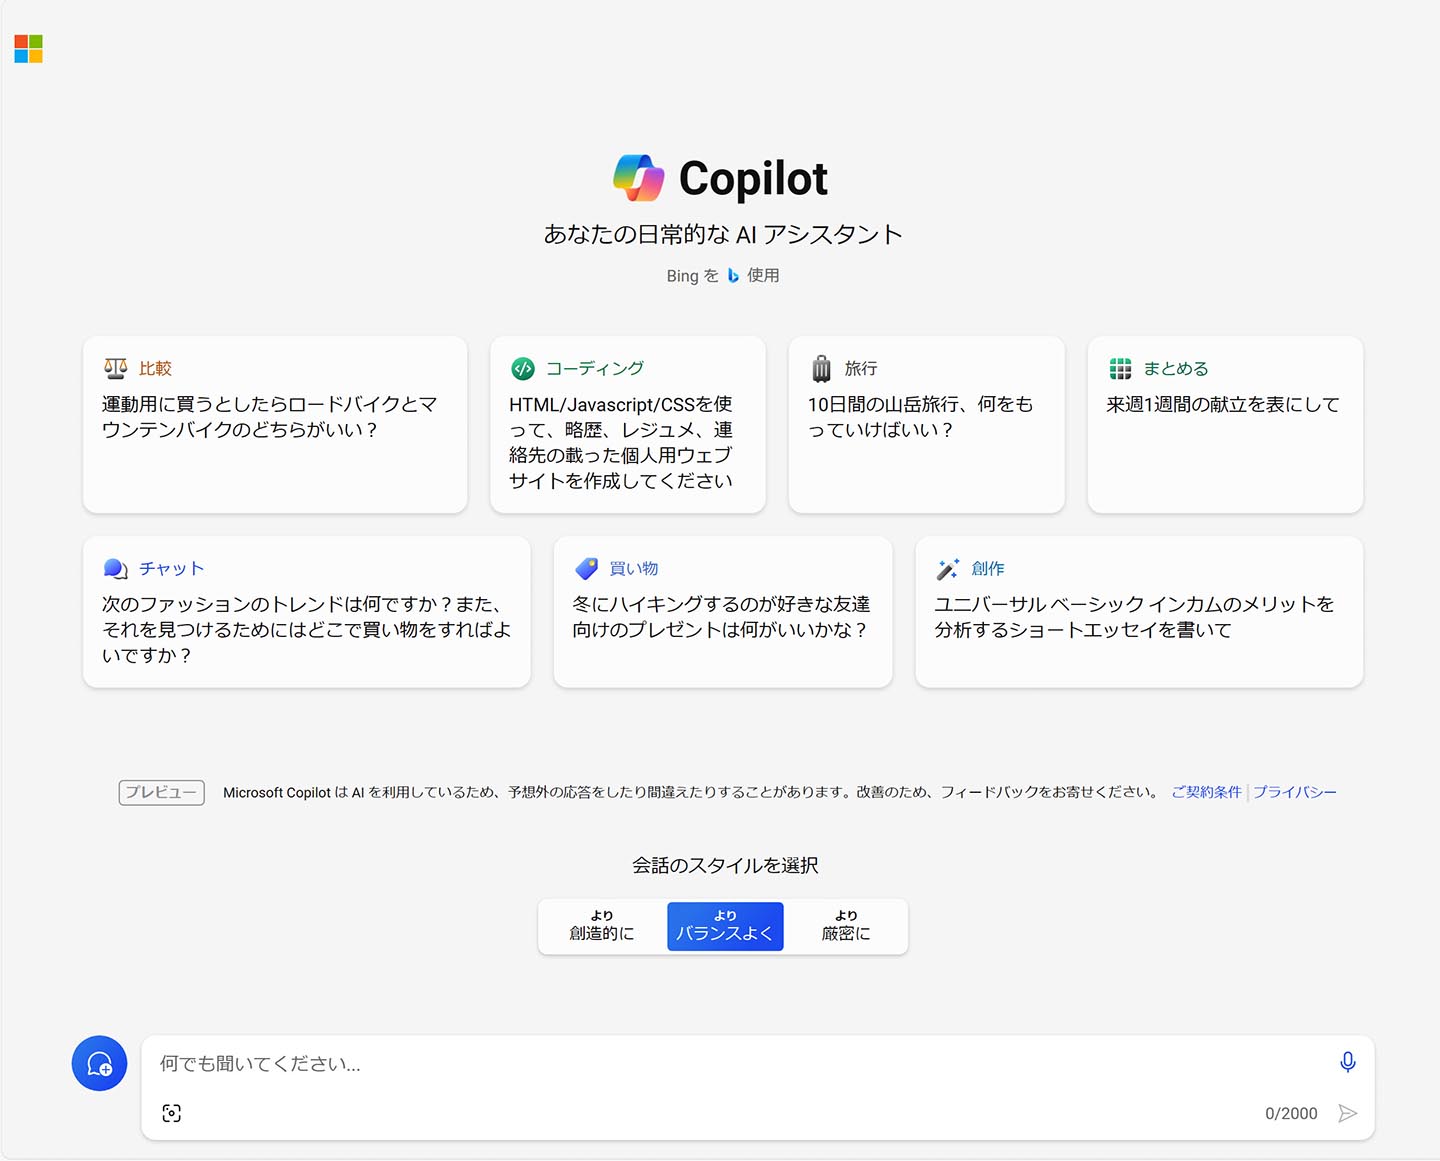Click the コーディング category label

click(595, 369)
